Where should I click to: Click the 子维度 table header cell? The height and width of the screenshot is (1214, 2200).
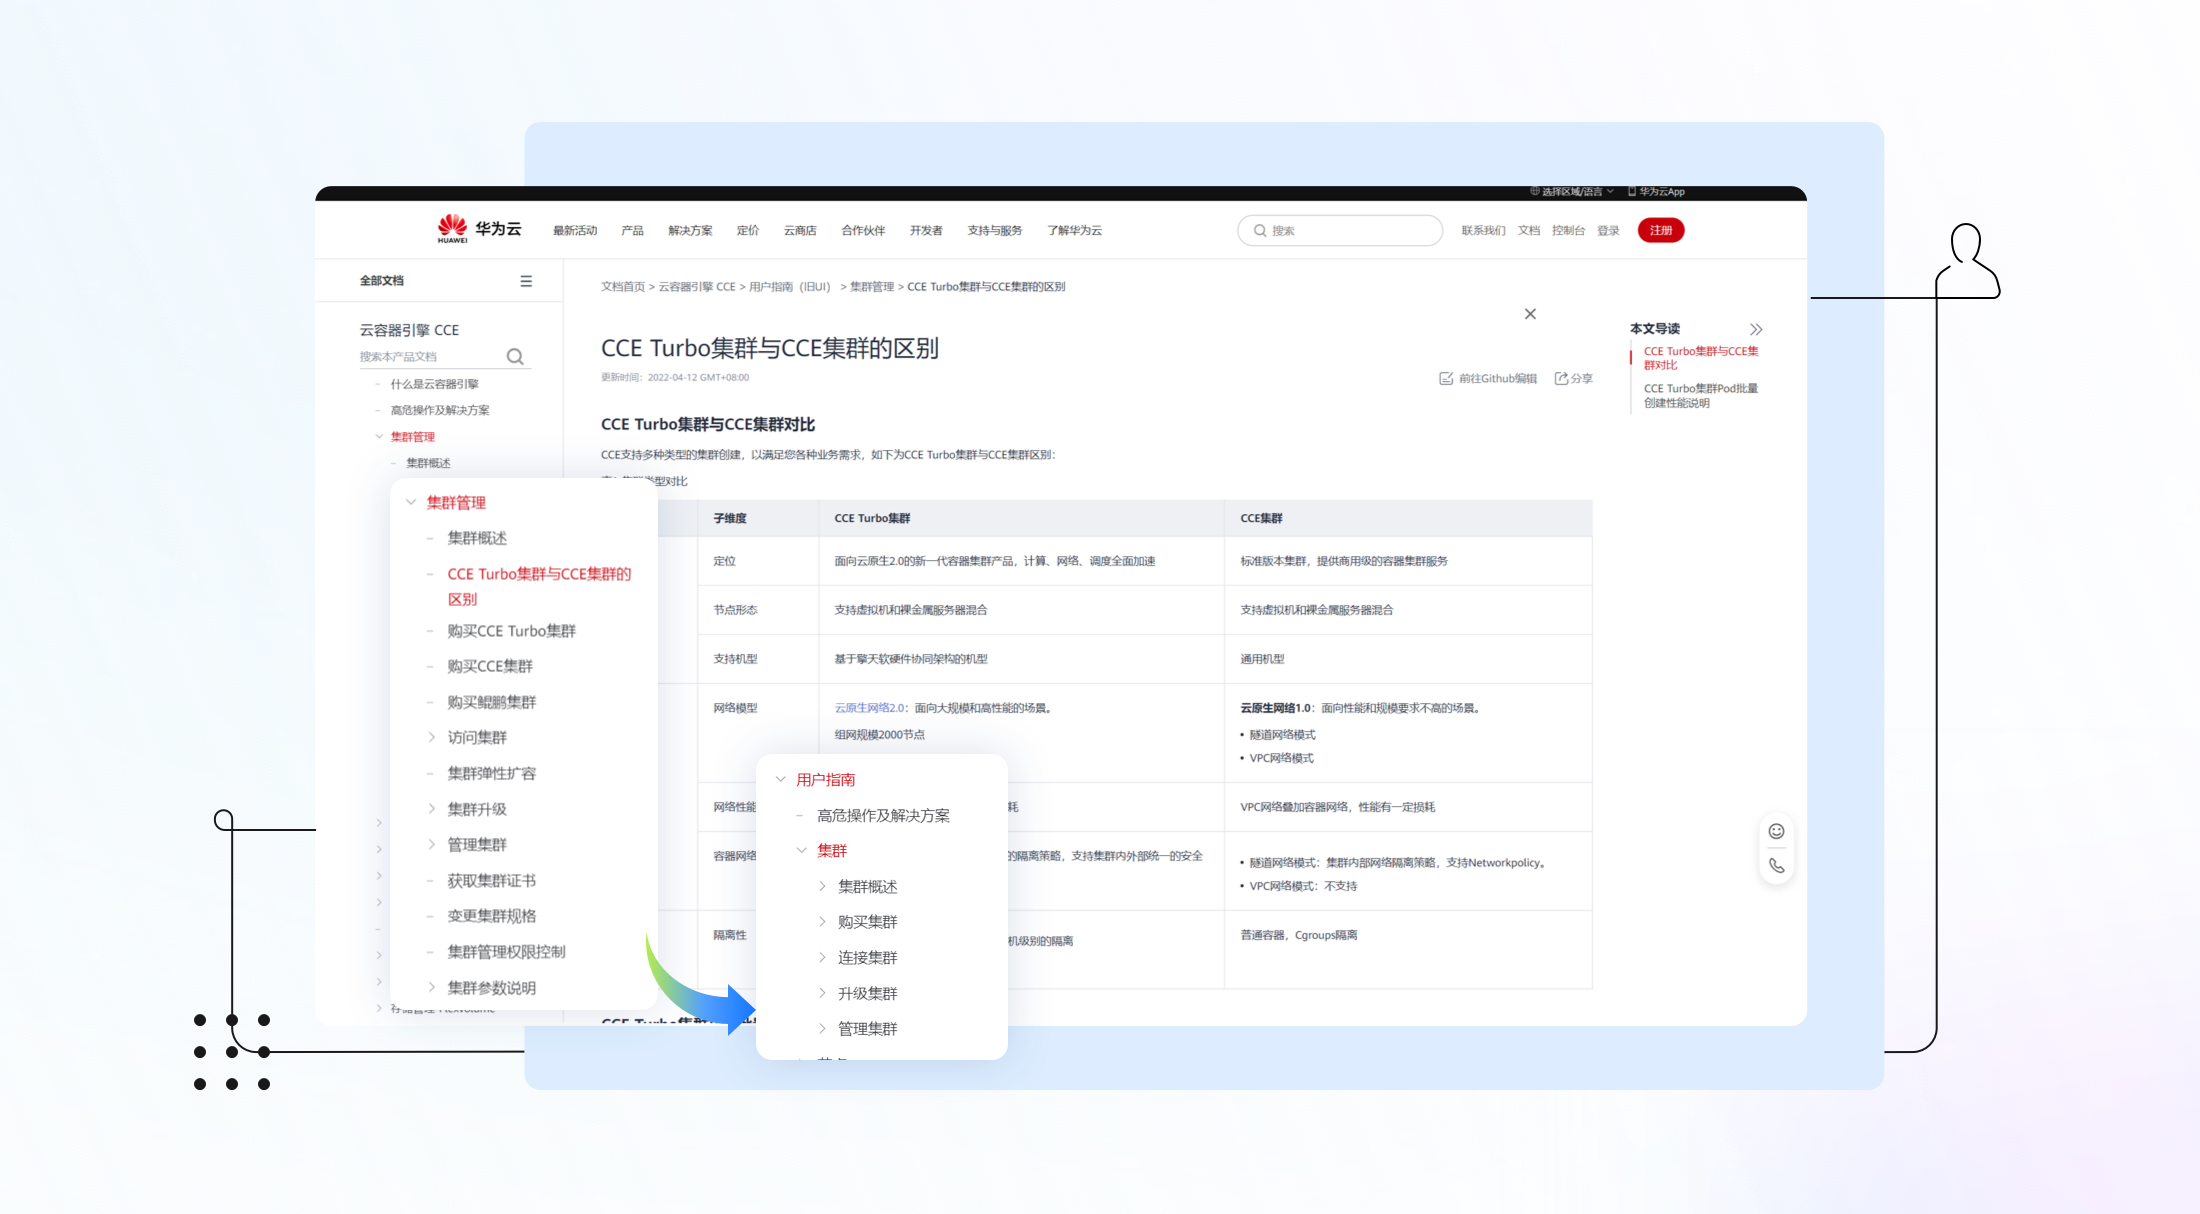758,518
